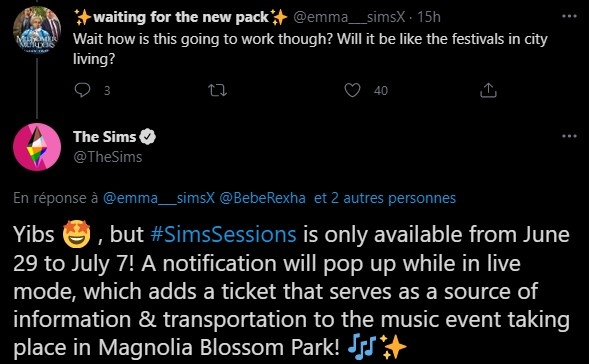Click The Sims verified badge
Viewport: 589px width, 364px height.
point(148,137)
